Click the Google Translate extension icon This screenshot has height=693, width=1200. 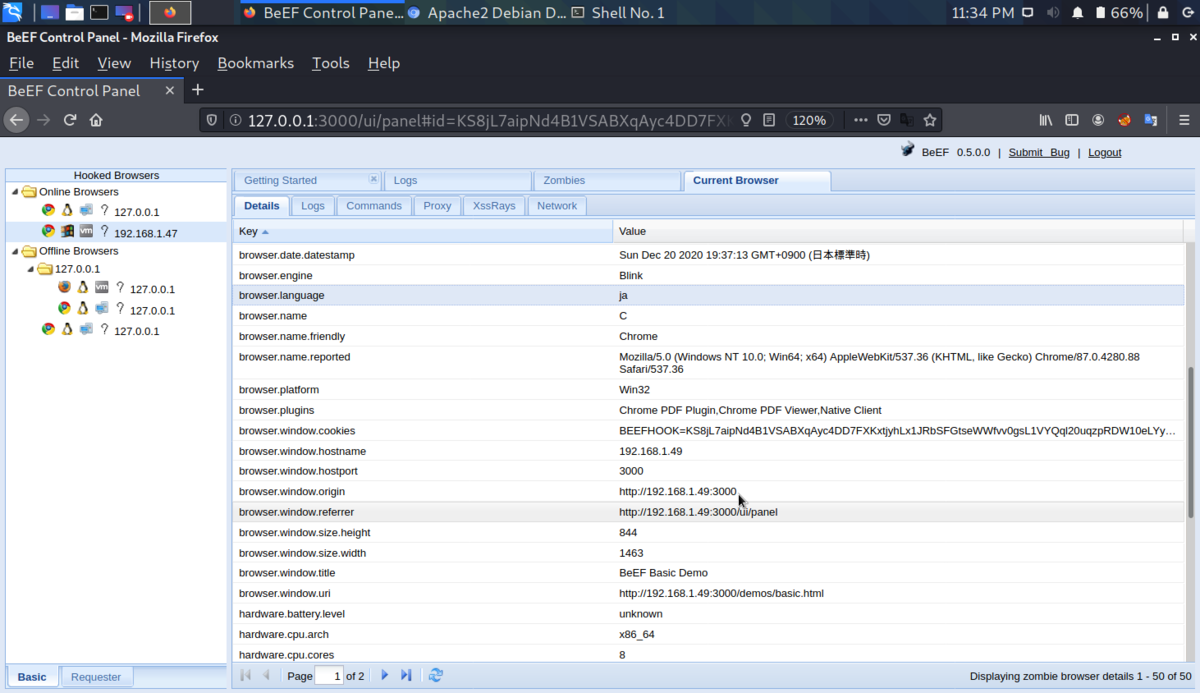point(1150,120)
